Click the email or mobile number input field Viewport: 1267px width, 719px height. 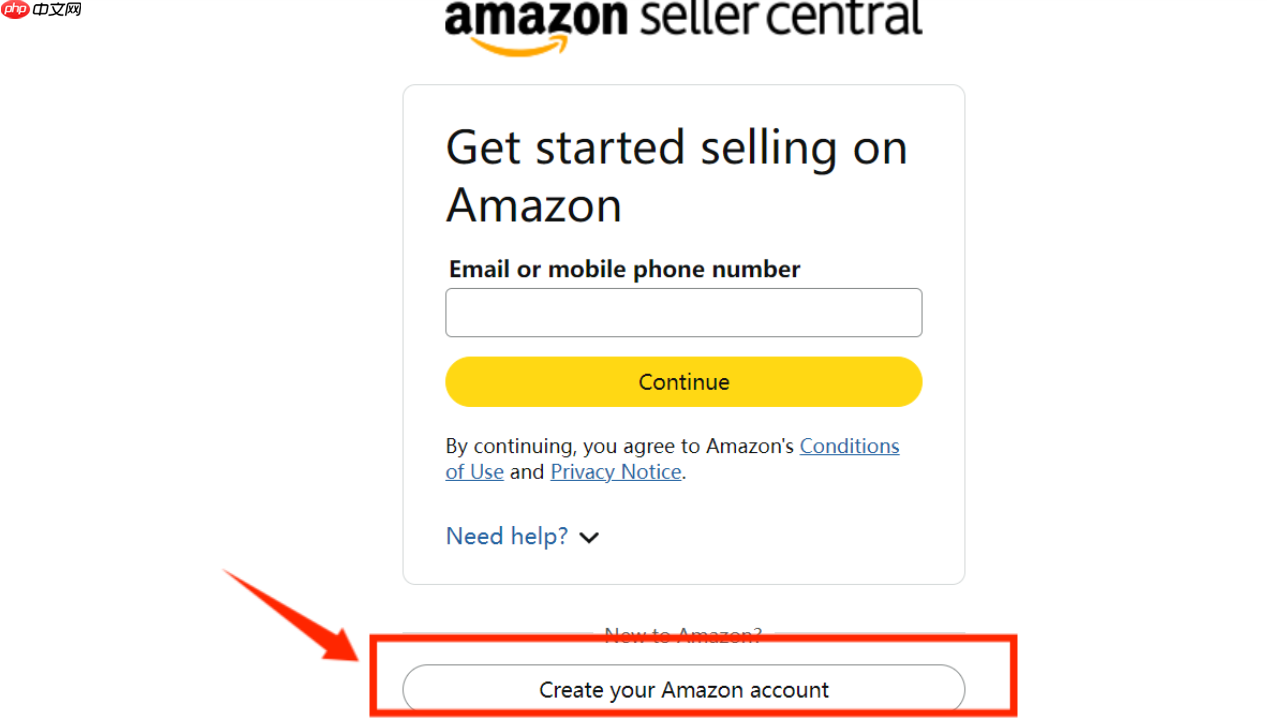[683, 313]
